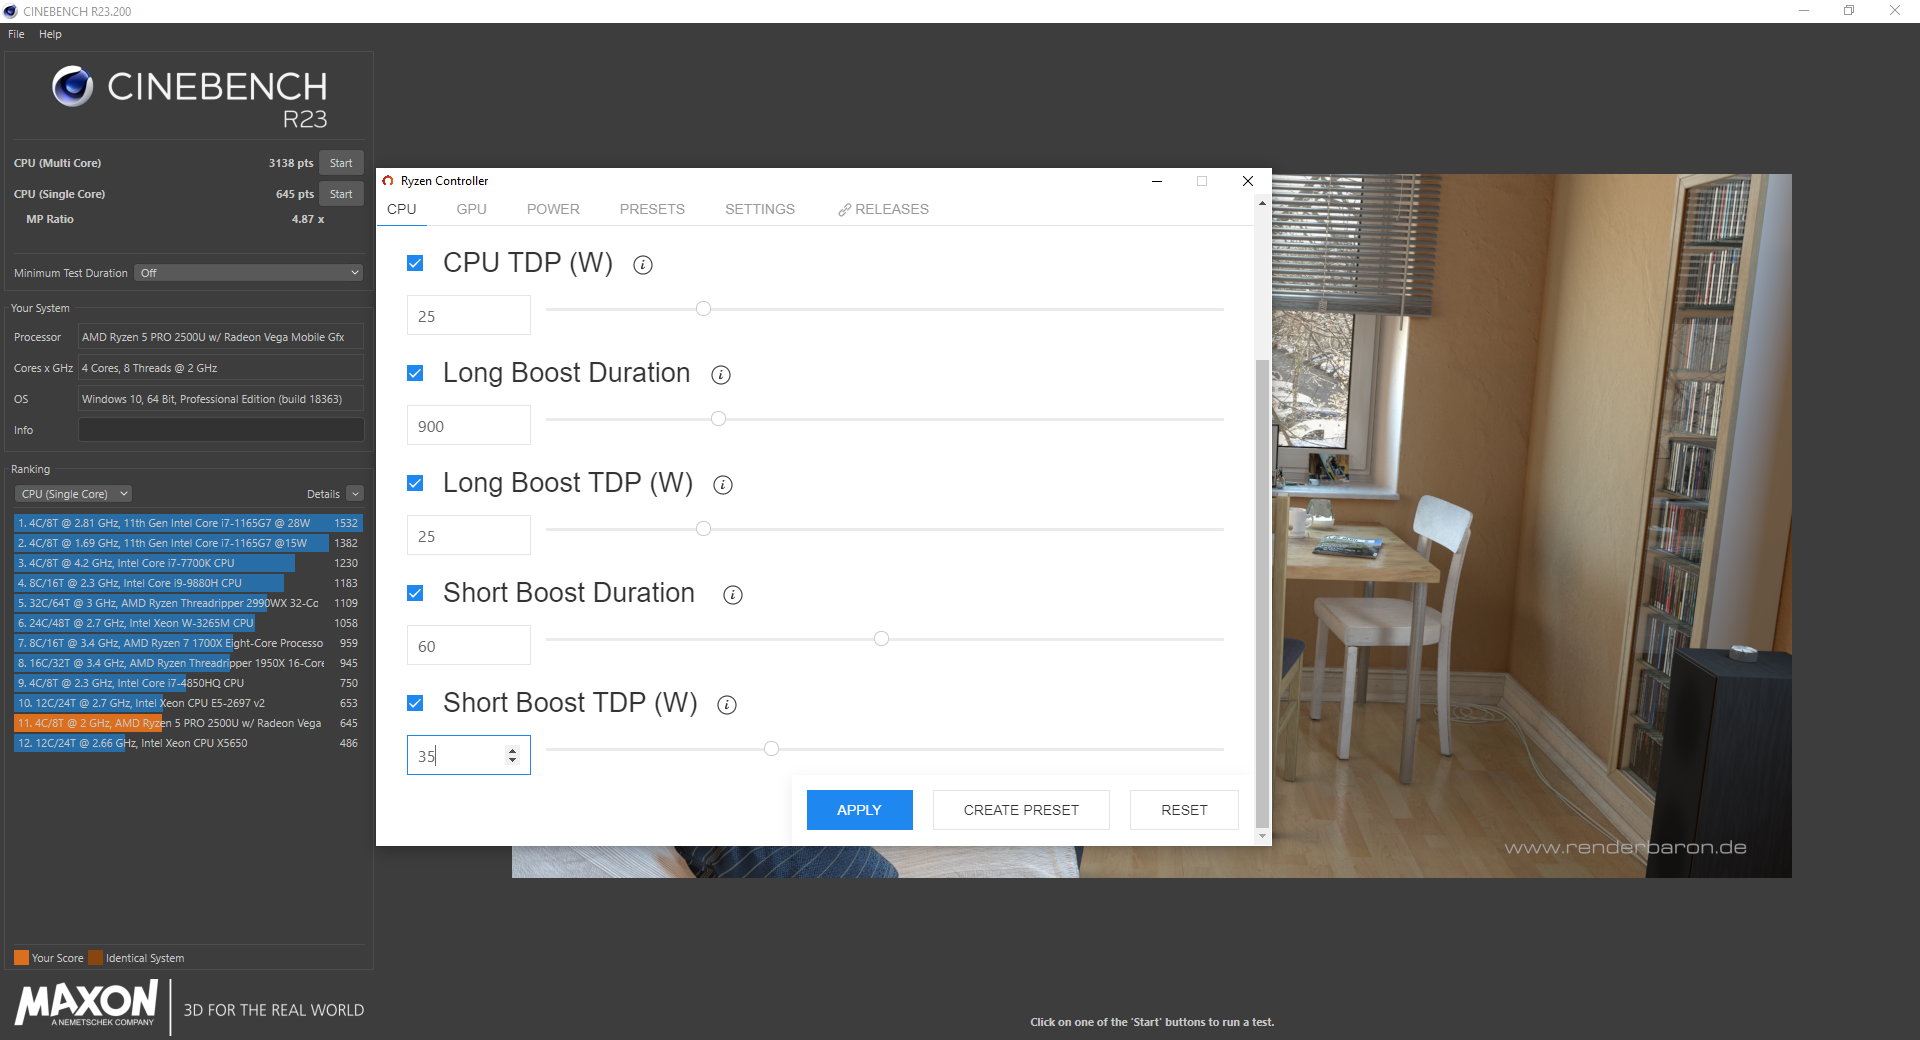Select ranking row Intel Core i9-9880H CPU
The height and width of the screenshot is (1040, 1920).
point(188,583)
